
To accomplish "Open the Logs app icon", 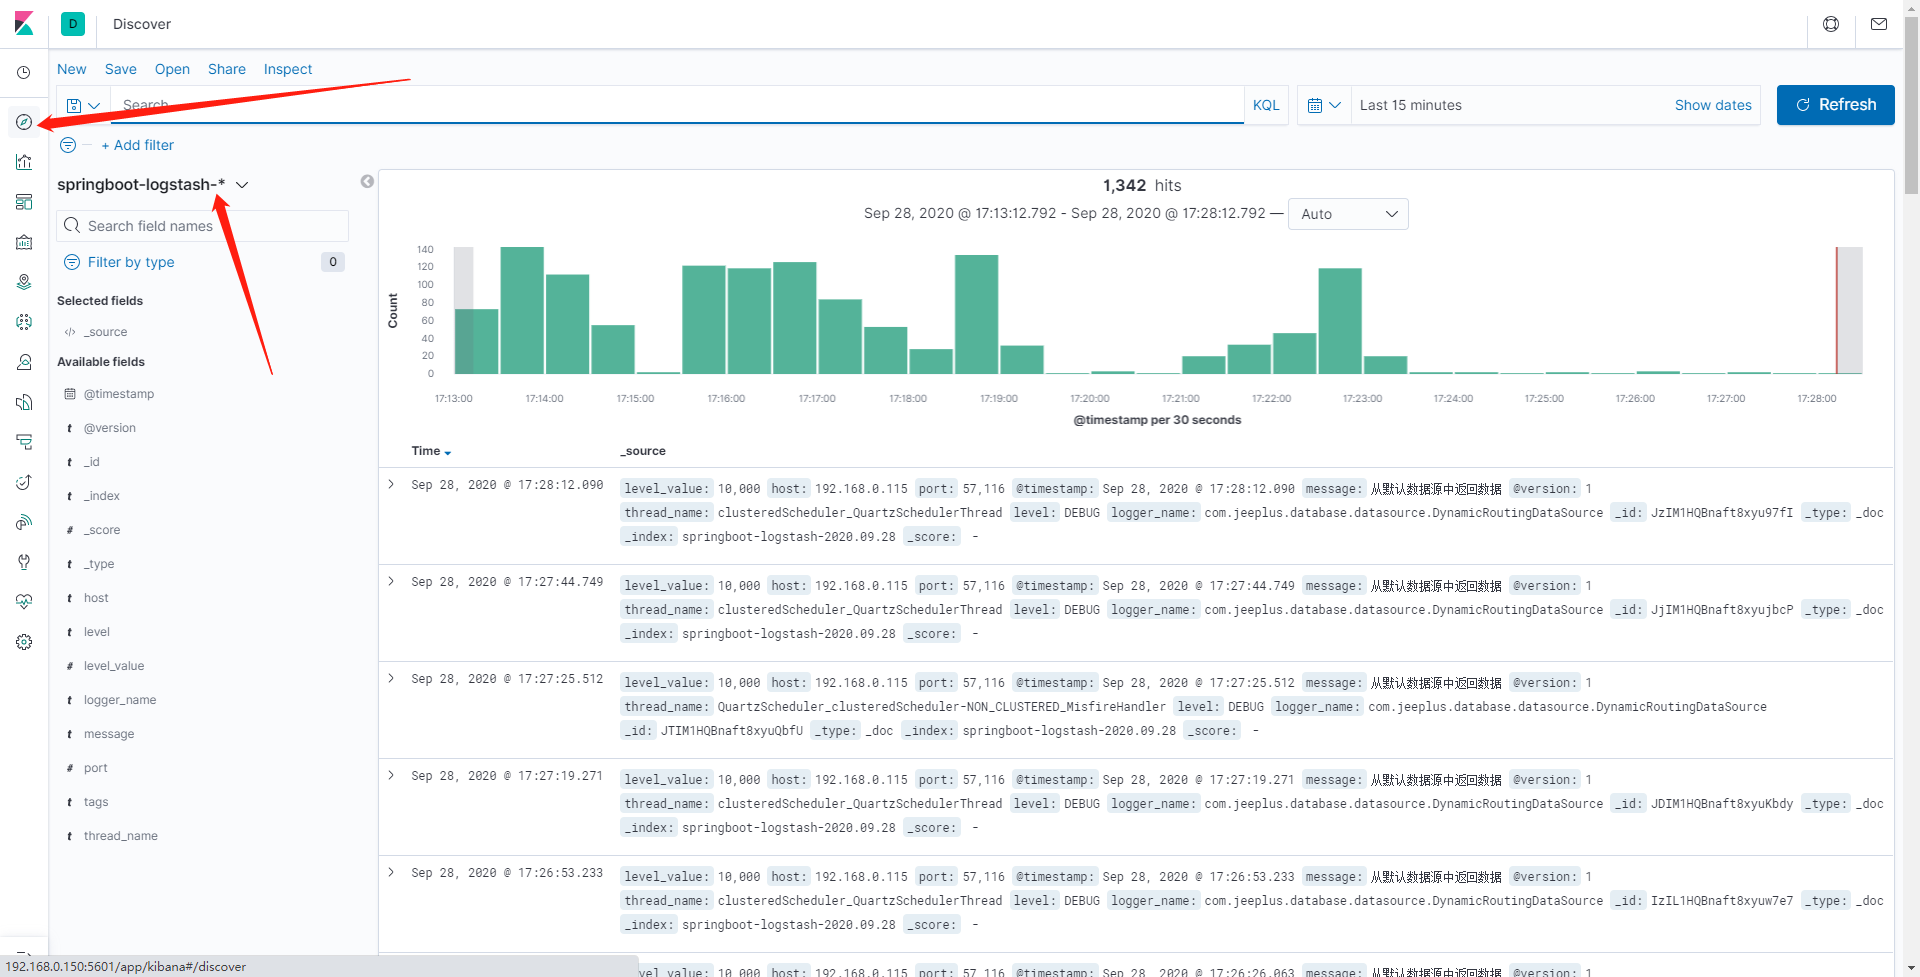I will click(24, 402).
